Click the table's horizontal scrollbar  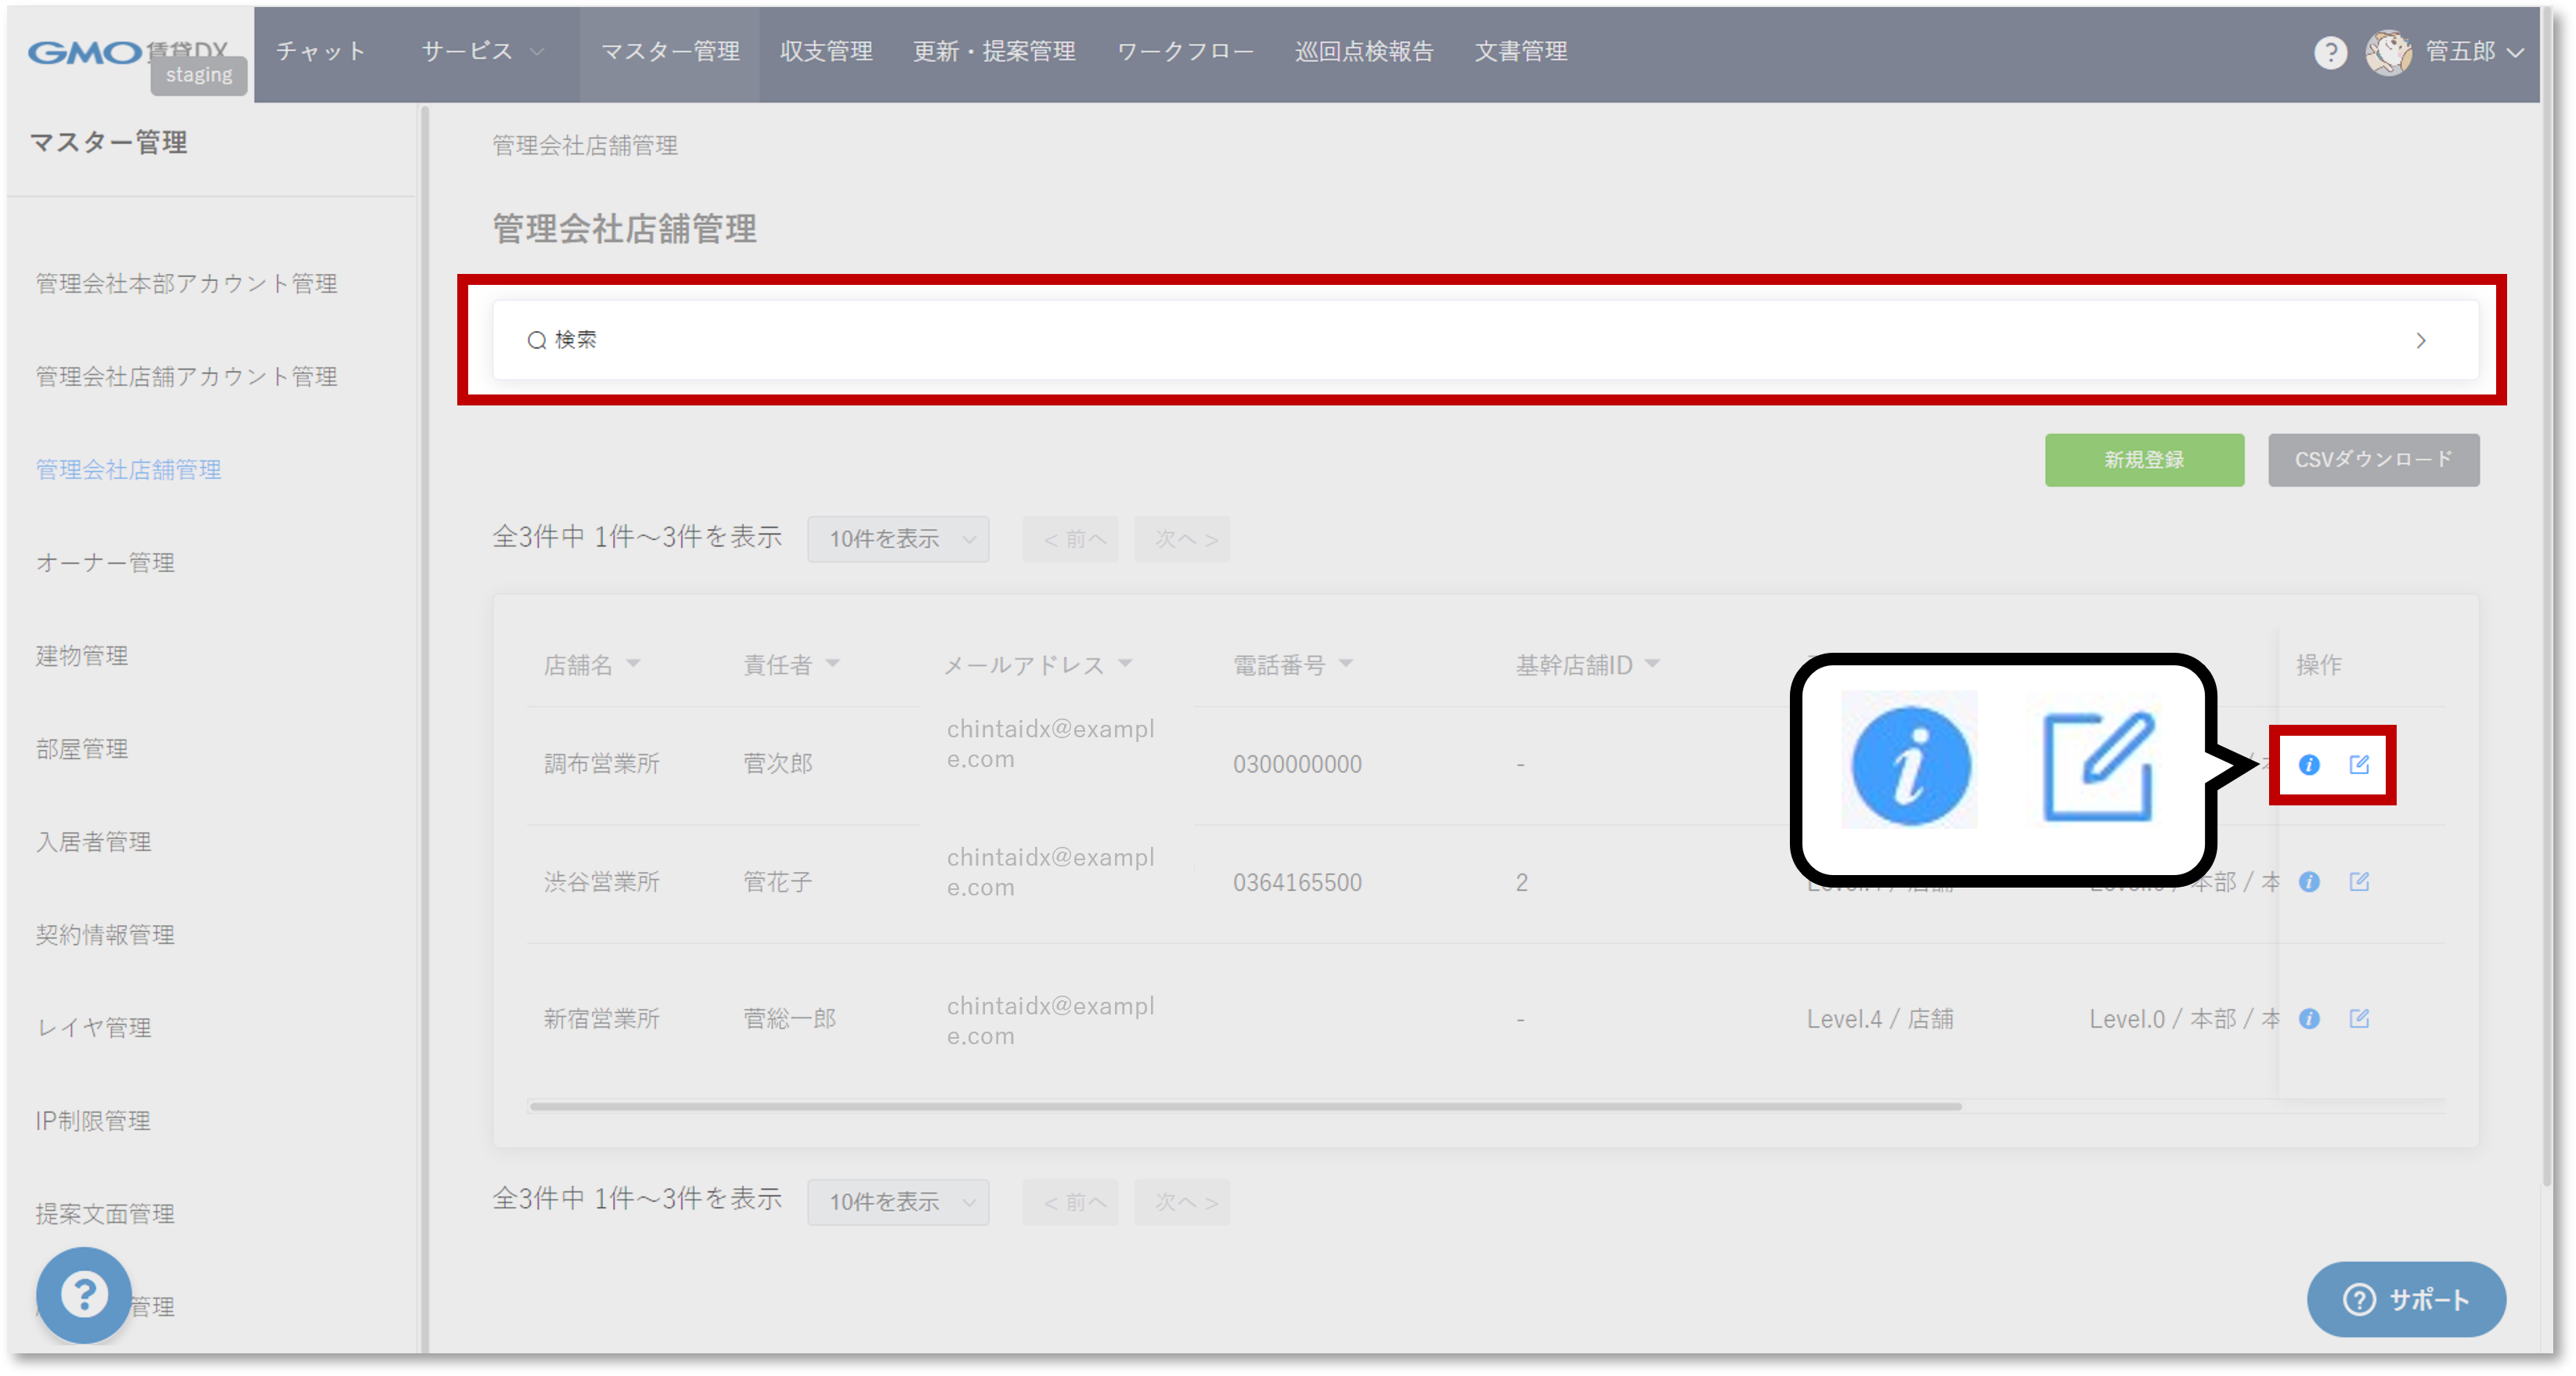point(1245,1106)
